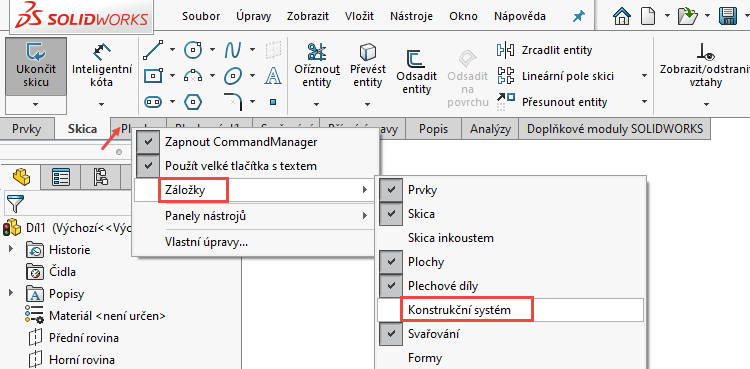The width and height of the screenshot is (750, 369).
Task: Select the Line sketch tool
Action: click(154, 49)
